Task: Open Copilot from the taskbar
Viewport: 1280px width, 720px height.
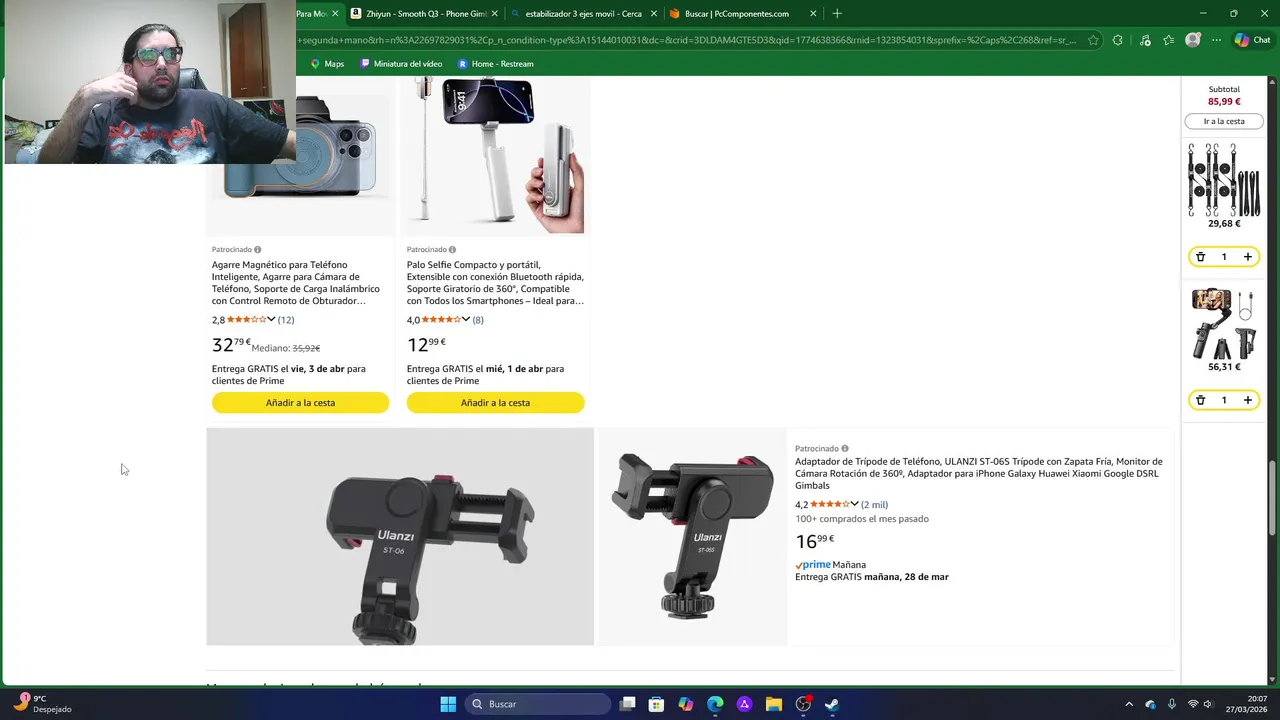Action: 686,704
